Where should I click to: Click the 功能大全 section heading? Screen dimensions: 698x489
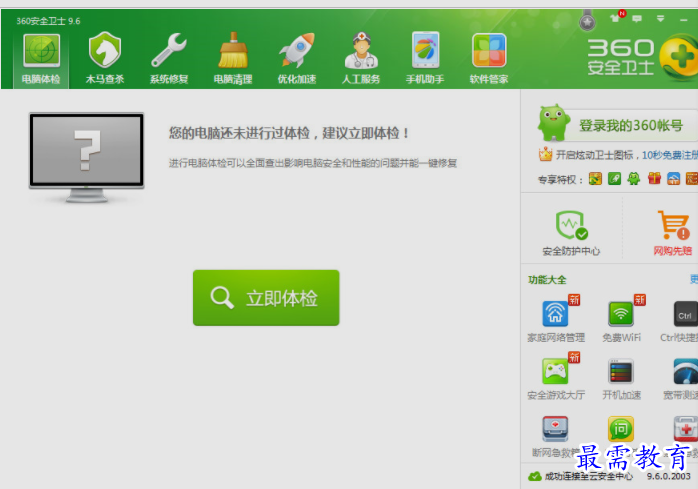(547, 280)
